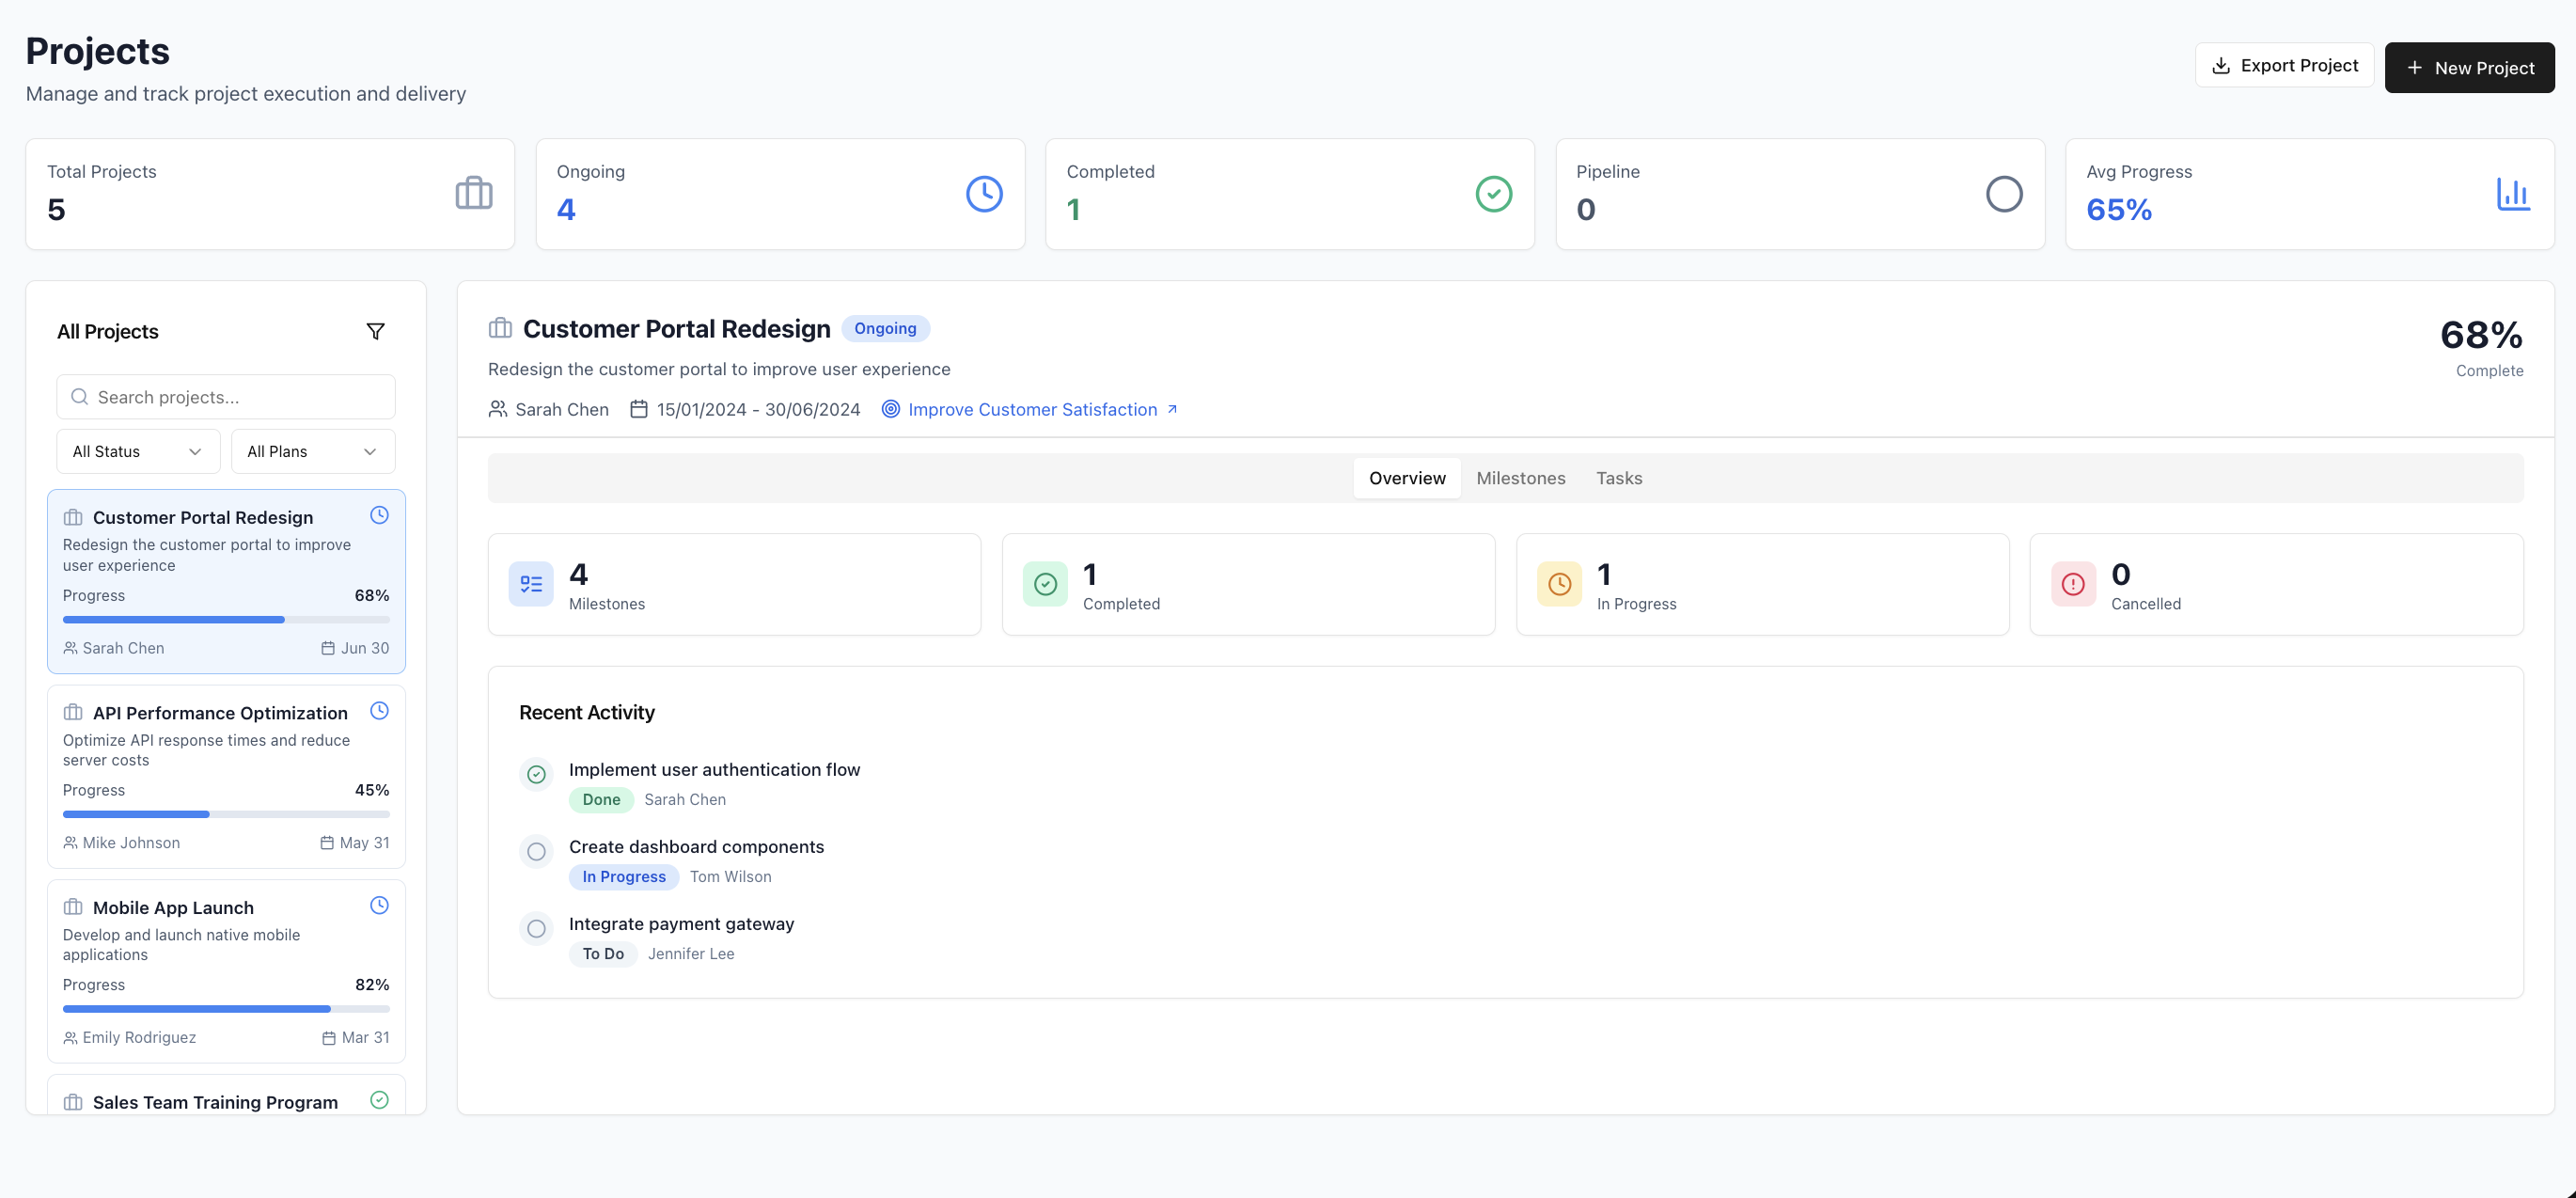
Task: Open the All Status dropdown
Action: (137, 451)
